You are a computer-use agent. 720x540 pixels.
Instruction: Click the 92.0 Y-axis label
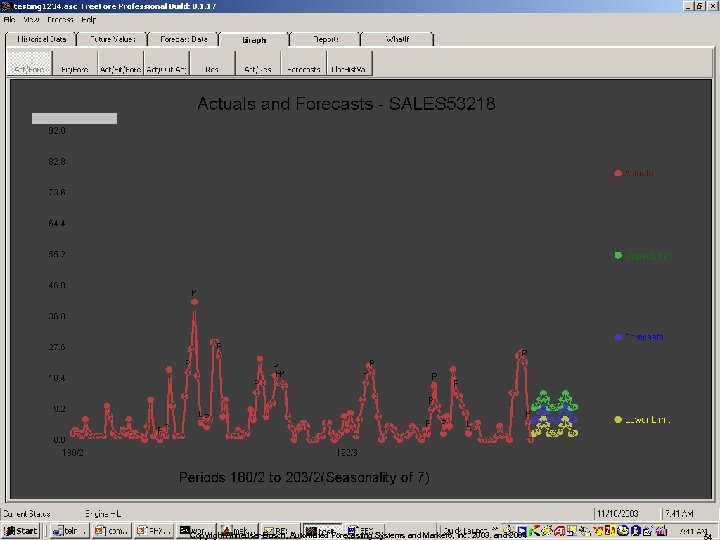point(57,131)
